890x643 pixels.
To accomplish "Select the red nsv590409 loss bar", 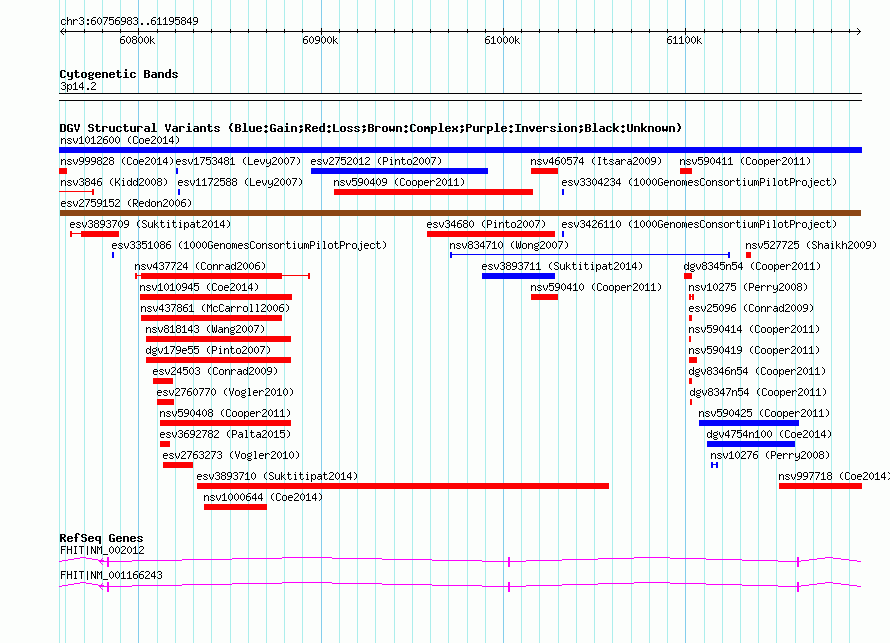I will click(x=433, y=192).
